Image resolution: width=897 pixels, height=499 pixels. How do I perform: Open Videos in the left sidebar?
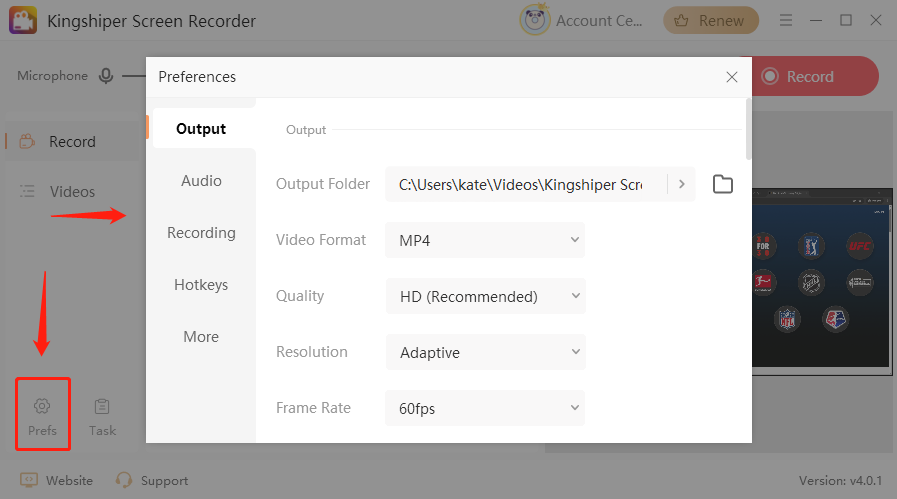click(x=72, y=192)
